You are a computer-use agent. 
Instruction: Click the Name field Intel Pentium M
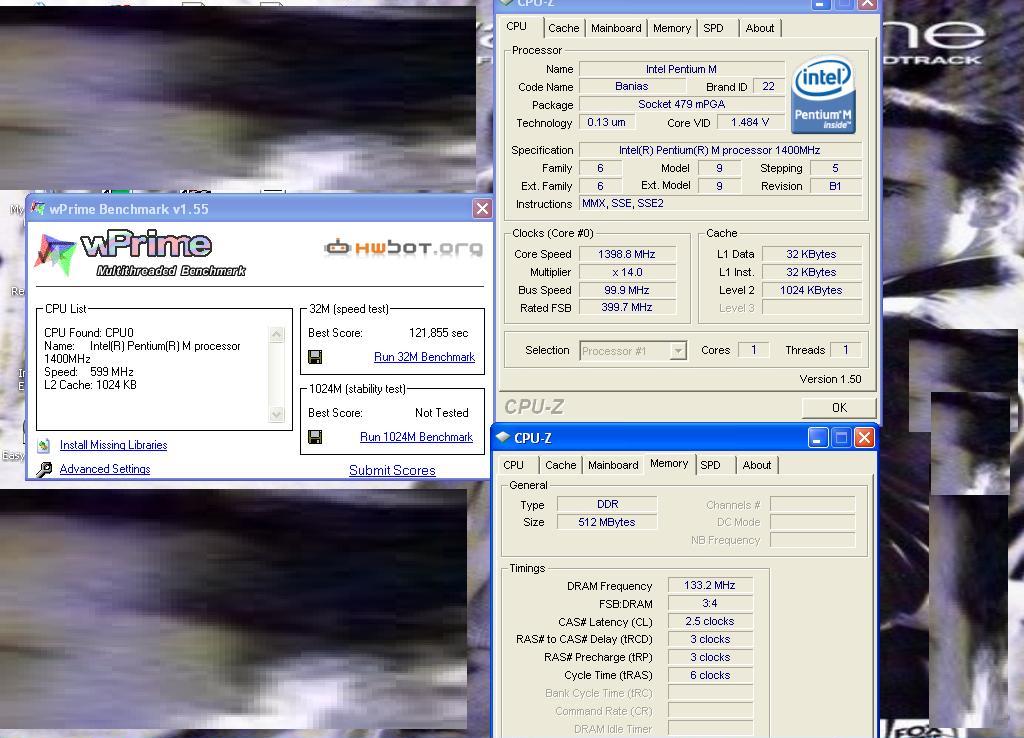tap(681, 69)
